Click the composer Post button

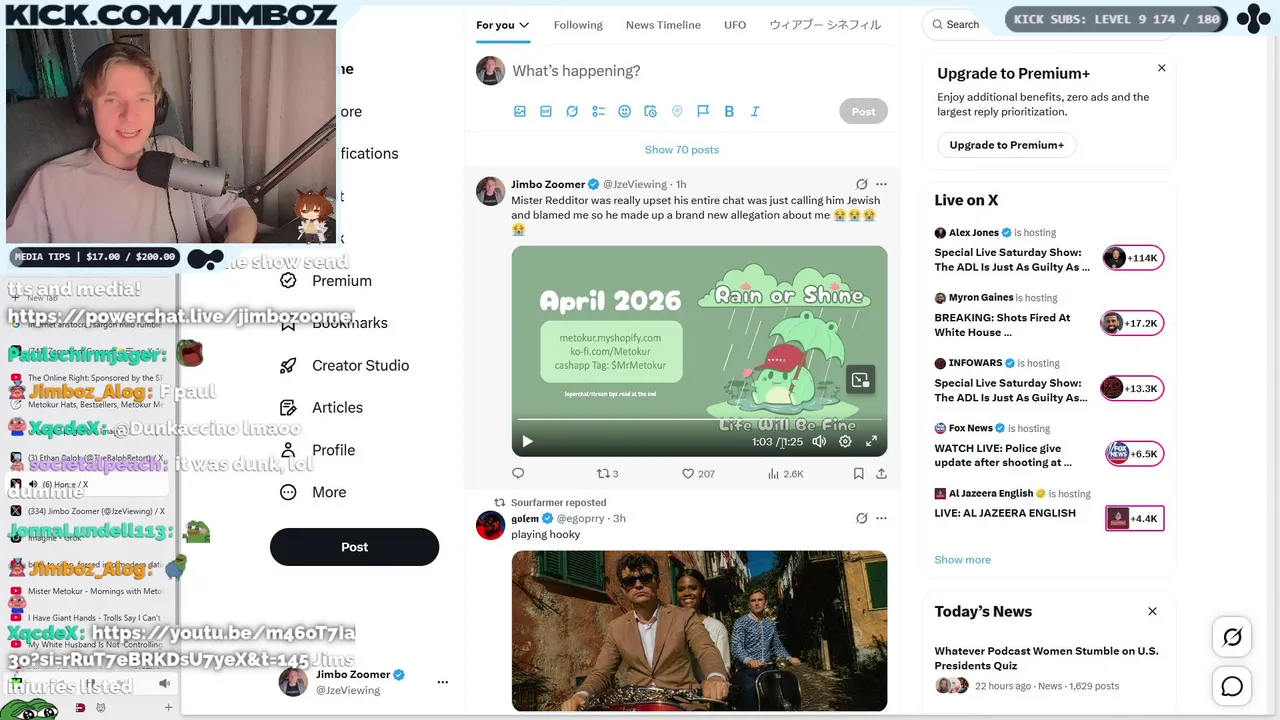863,111
